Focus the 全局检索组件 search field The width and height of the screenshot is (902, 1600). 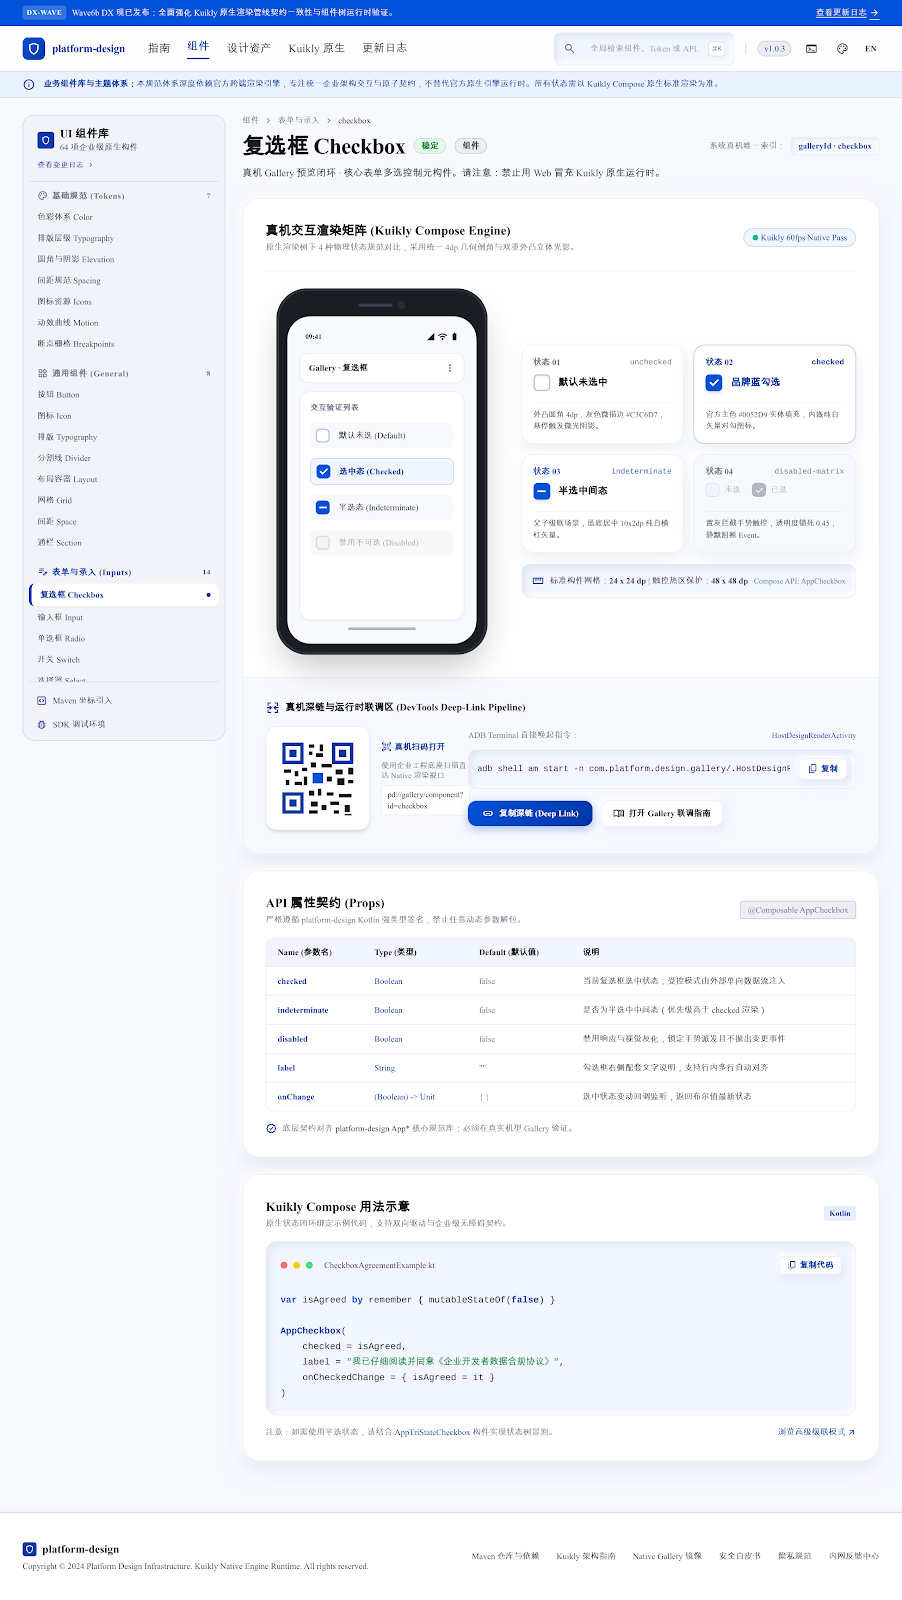coord(644,48)
